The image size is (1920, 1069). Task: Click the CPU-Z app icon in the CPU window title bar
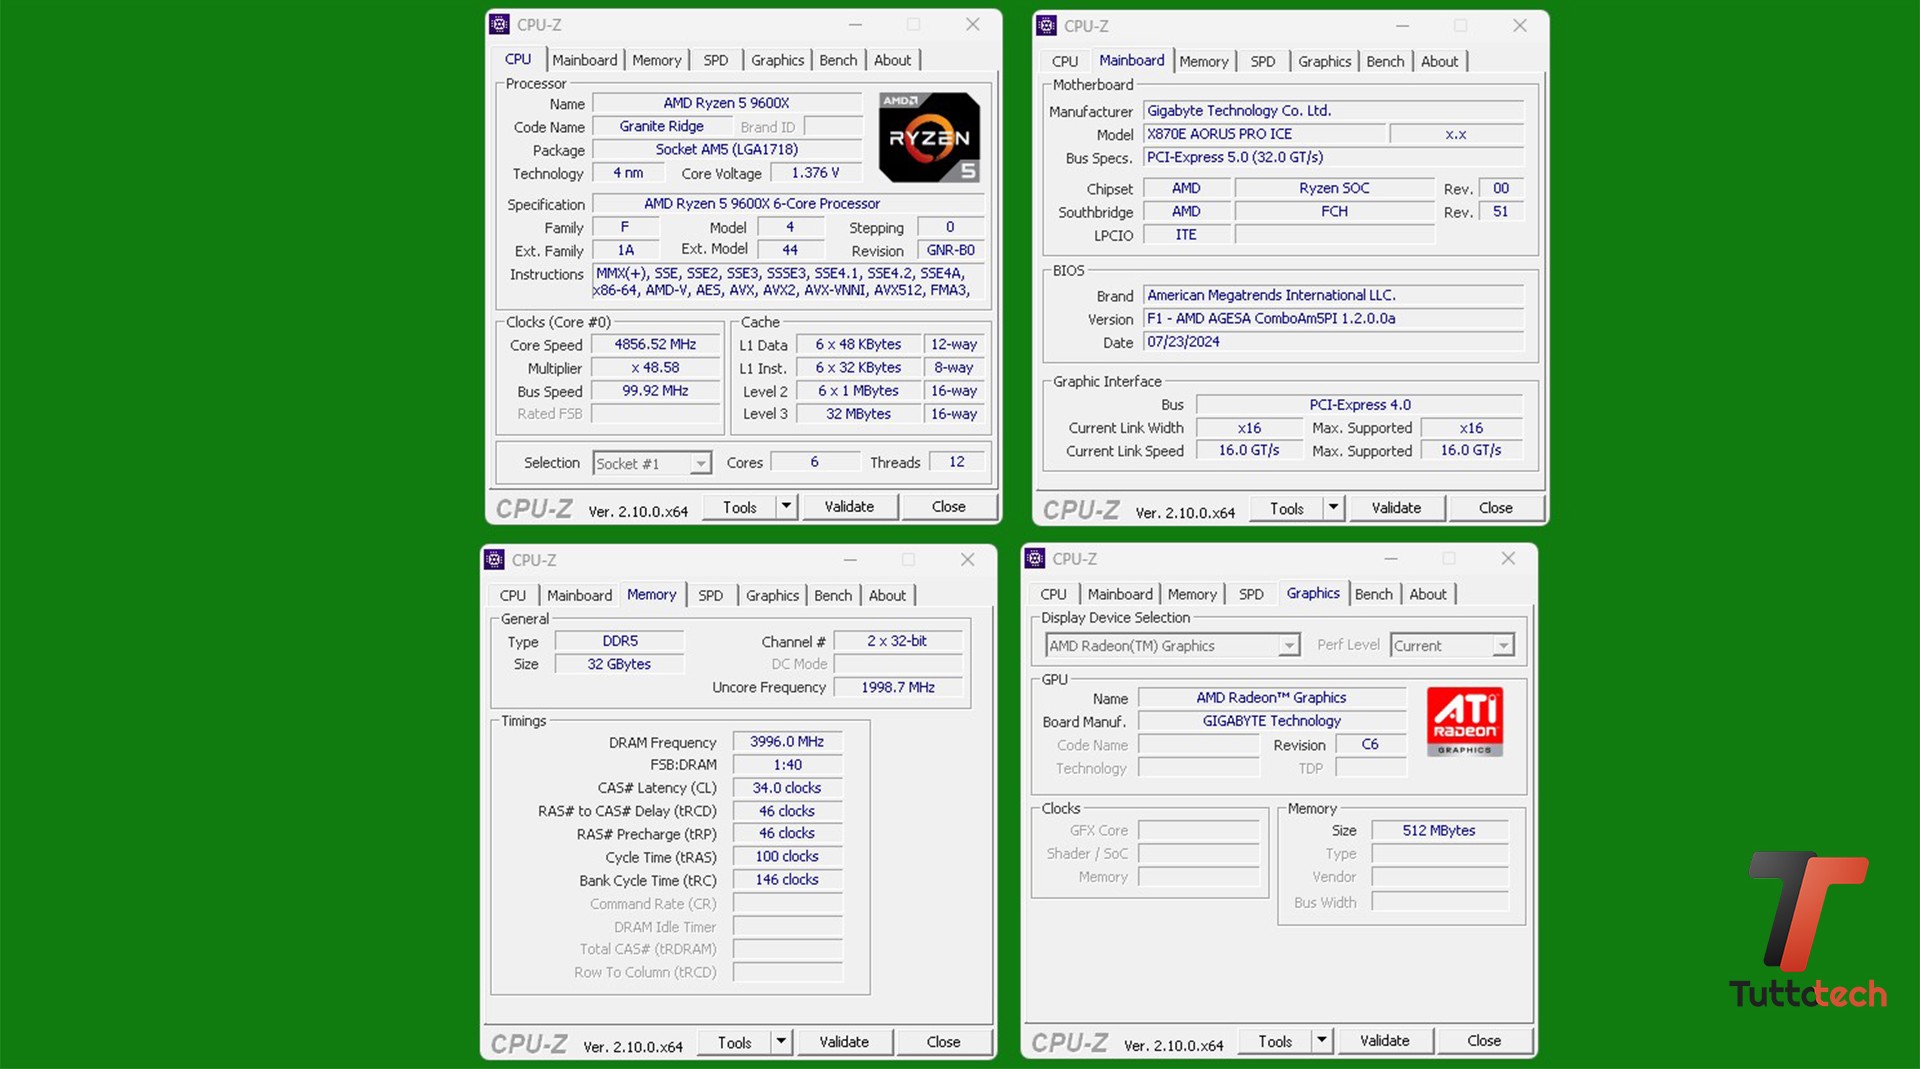click(x=500, y=25)
